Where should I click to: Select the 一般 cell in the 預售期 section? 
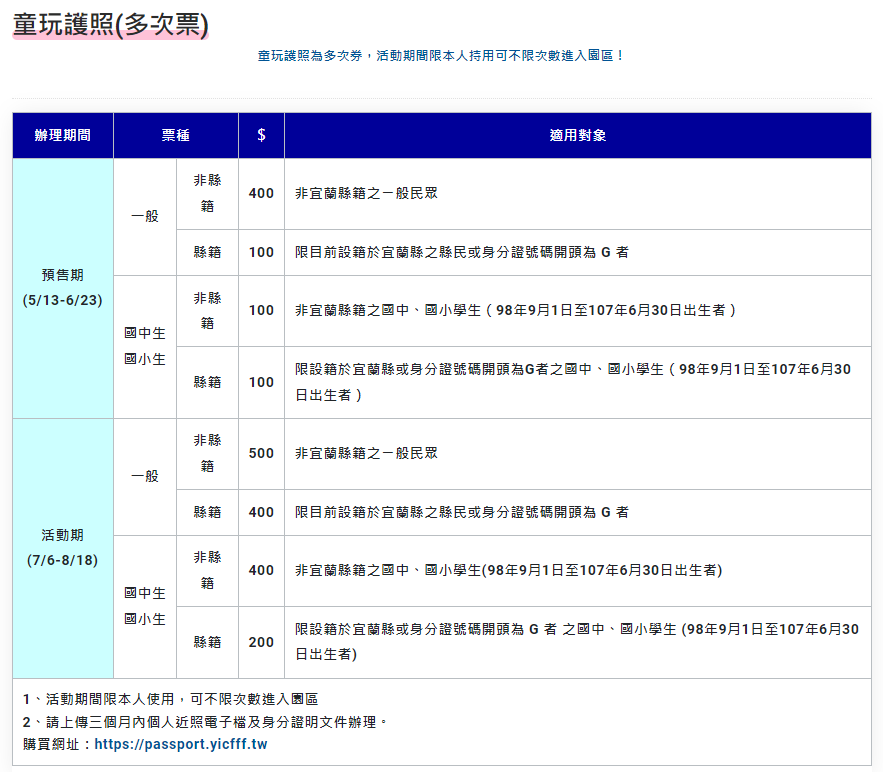coord(145,216)
